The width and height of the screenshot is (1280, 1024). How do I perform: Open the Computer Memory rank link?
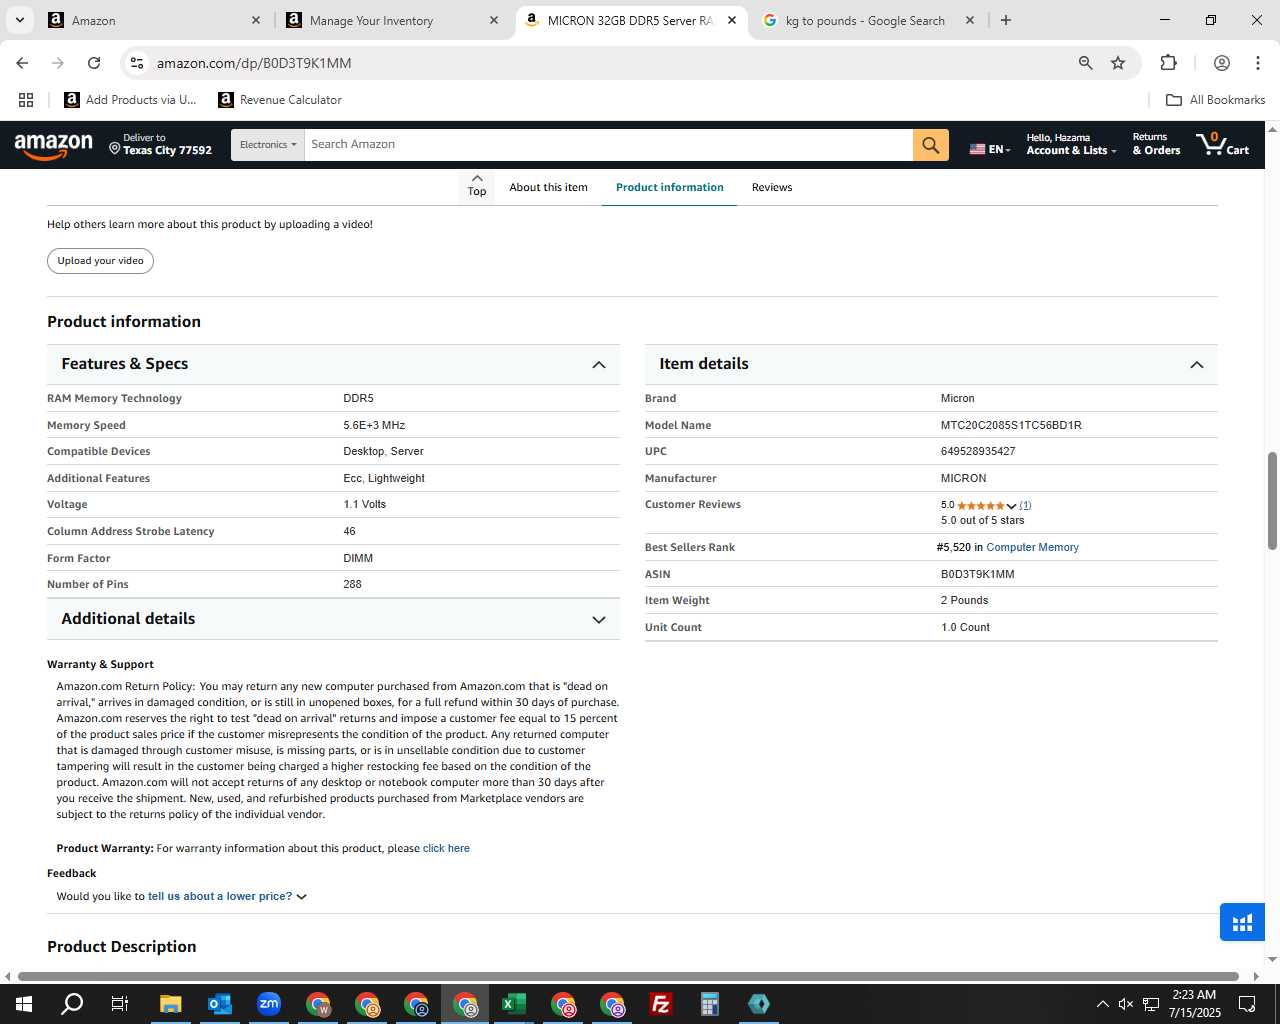point(1032,547)
